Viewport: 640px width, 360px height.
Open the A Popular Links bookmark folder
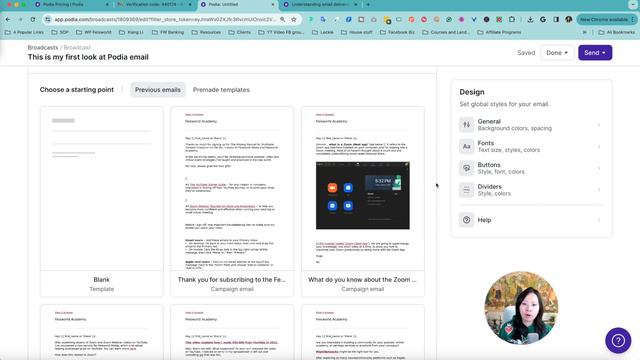24,32
